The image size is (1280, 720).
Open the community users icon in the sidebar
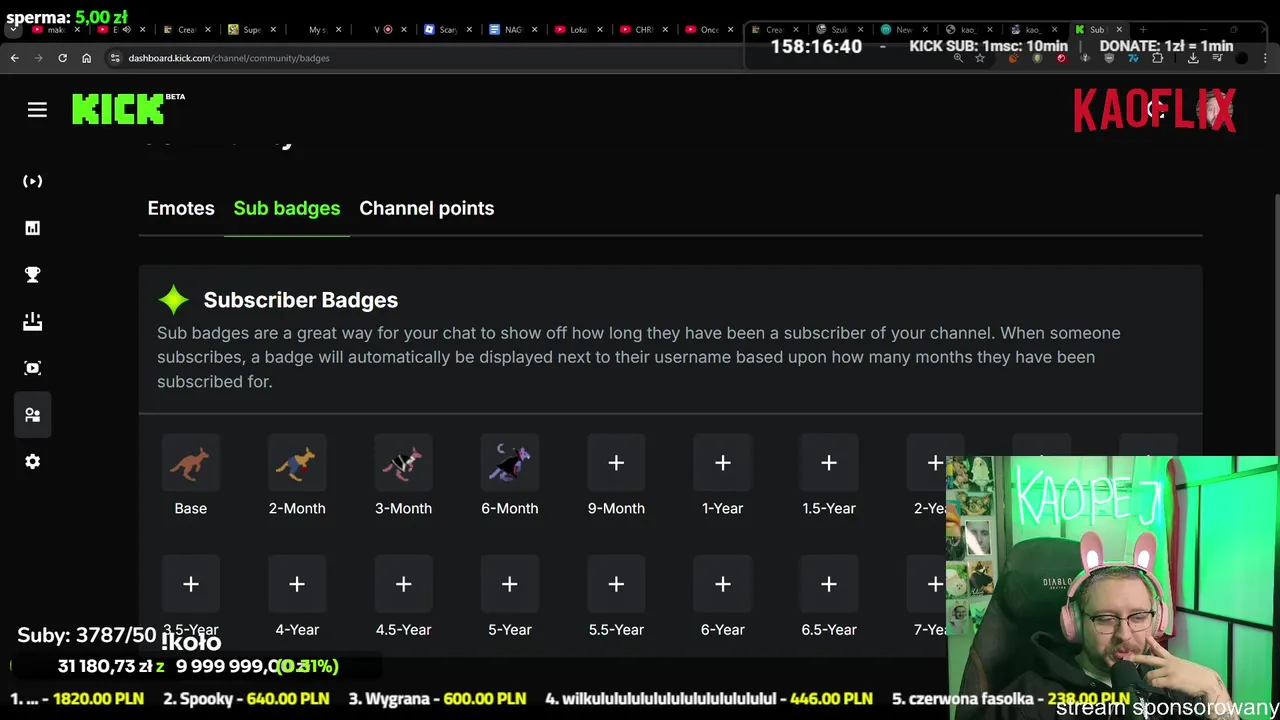[x=33, y=415]
